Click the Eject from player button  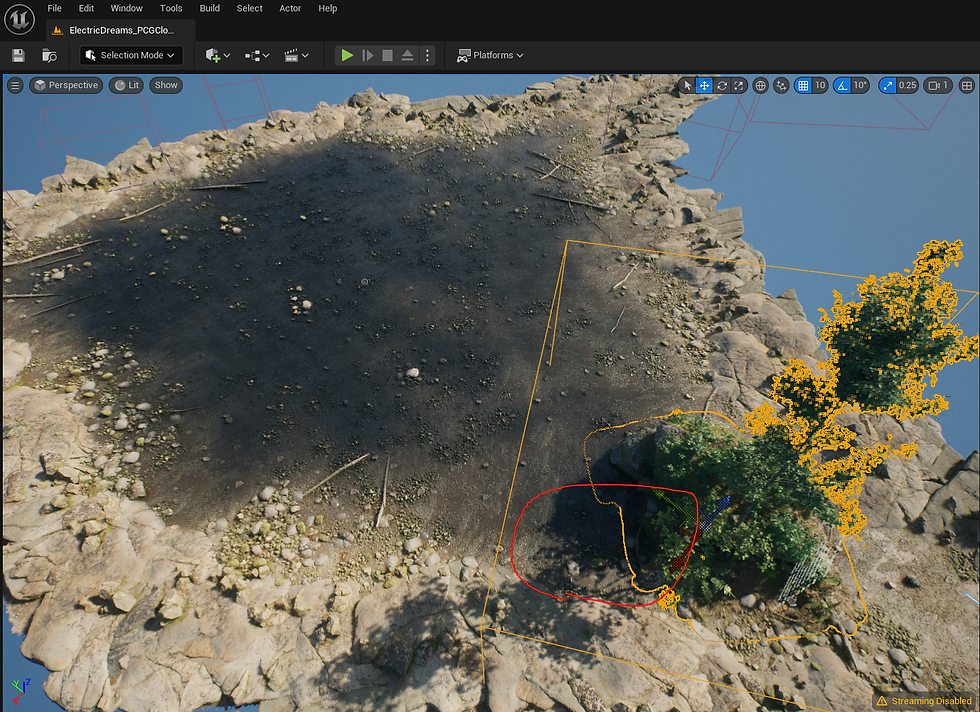tap(408, 56)
